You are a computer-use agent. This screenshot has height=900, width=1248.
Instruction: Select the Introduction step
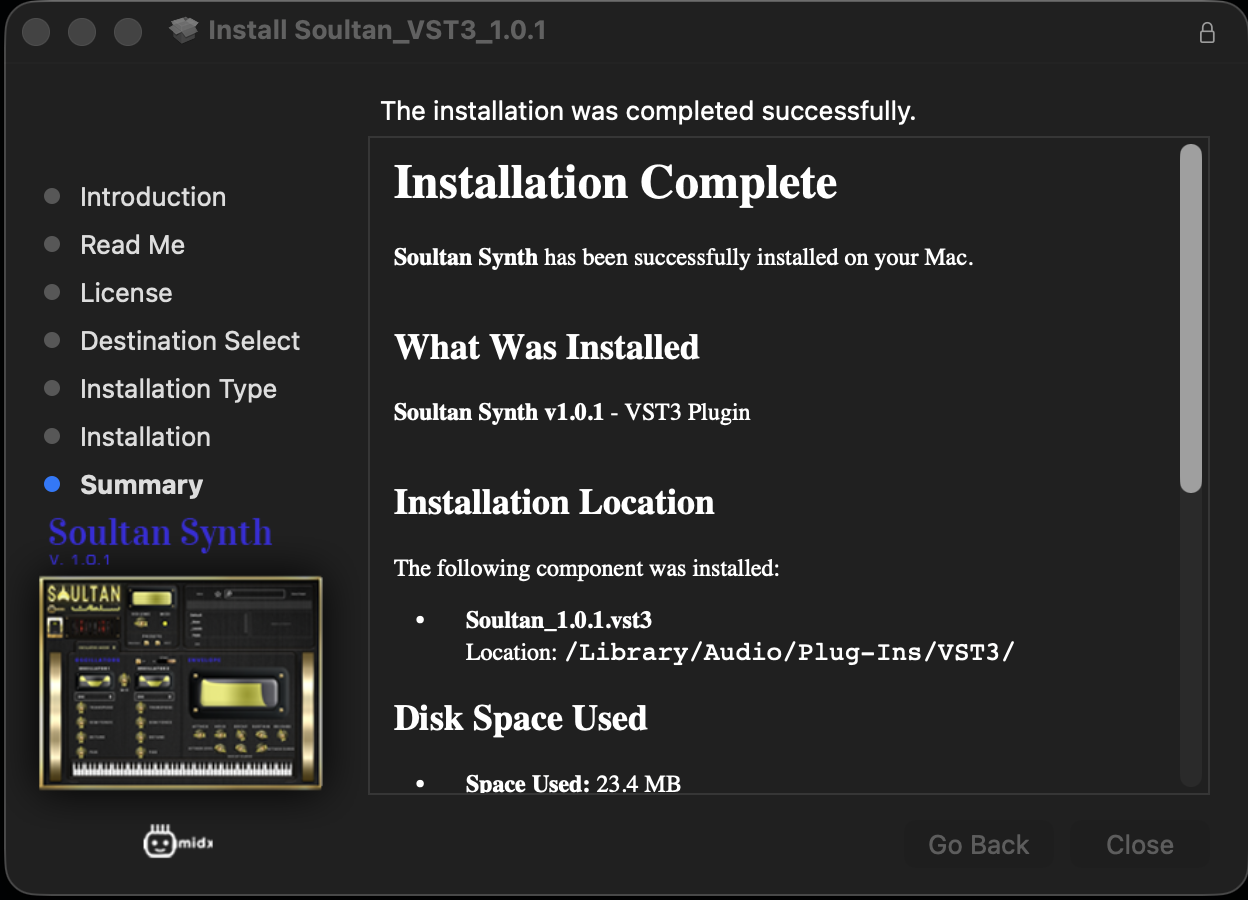[153, 197]
